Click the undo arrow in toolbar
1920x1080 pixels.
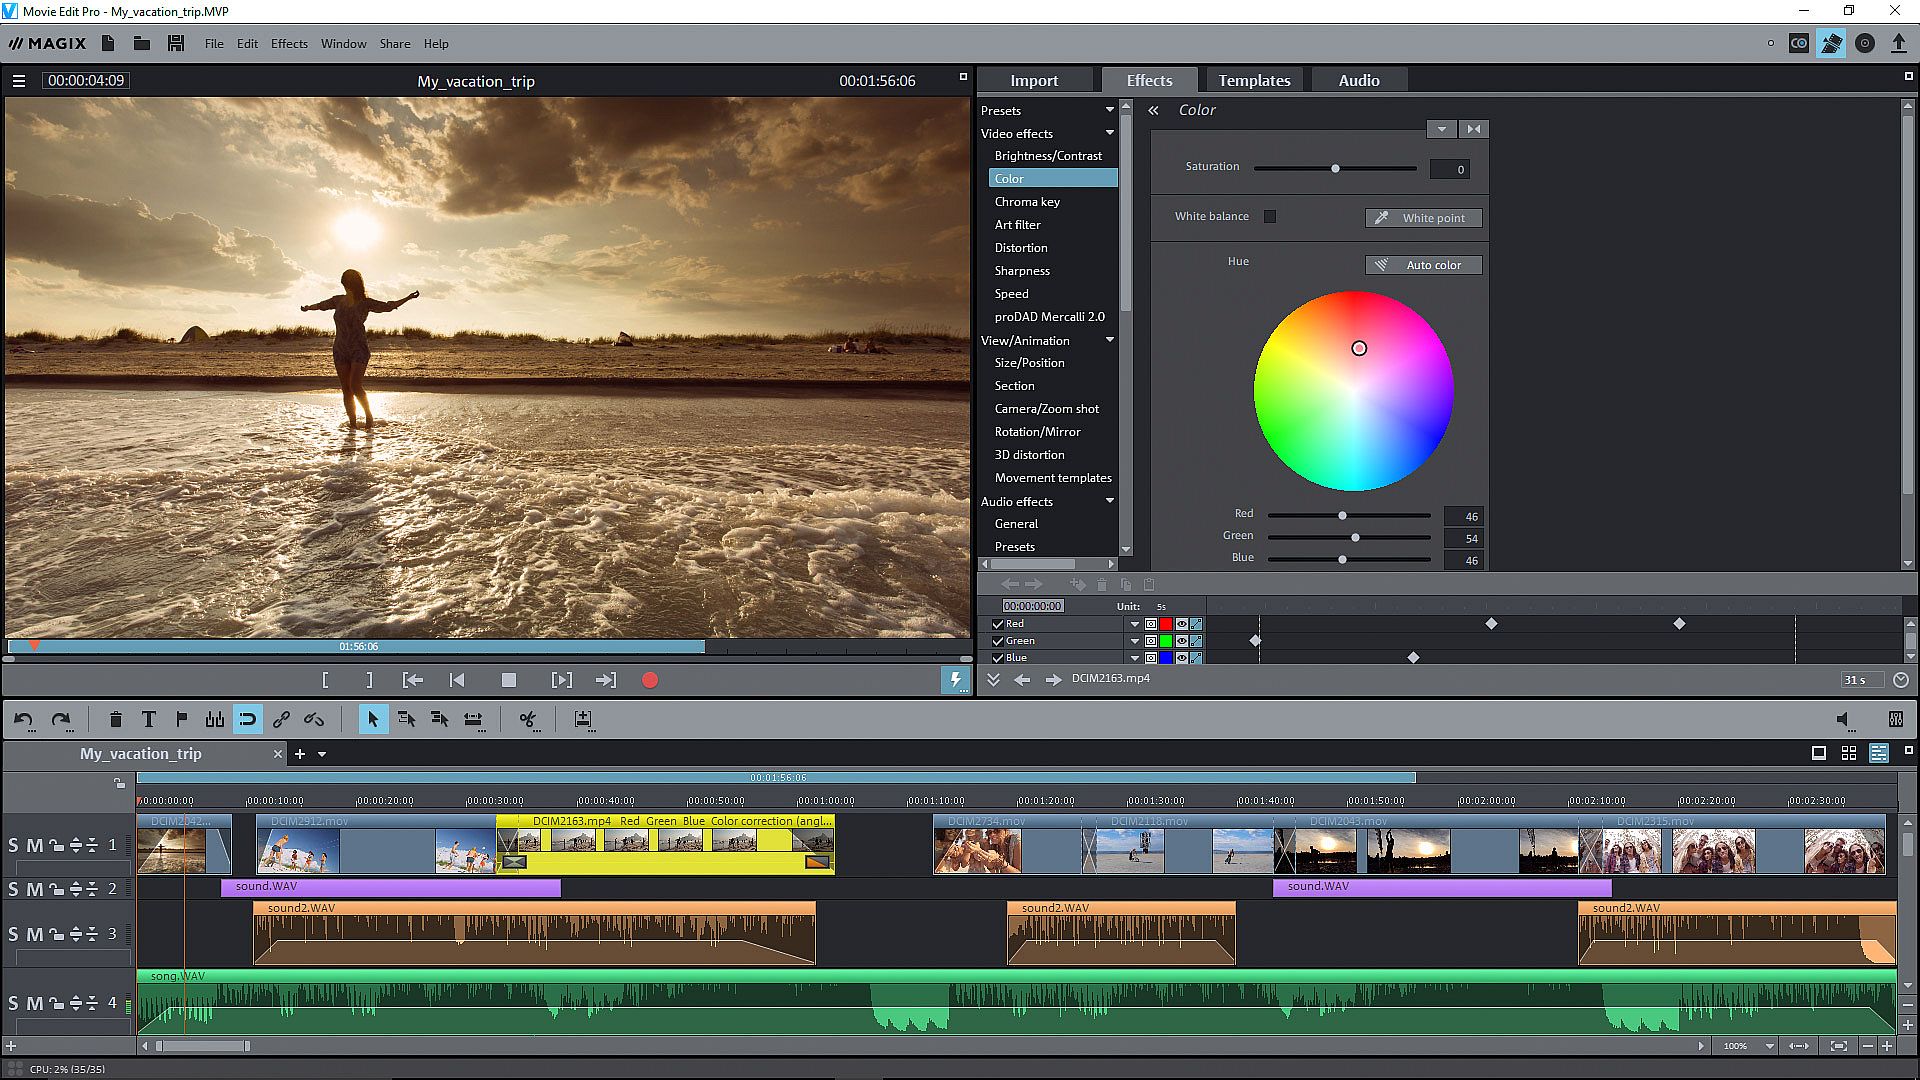tap(24, 719)
